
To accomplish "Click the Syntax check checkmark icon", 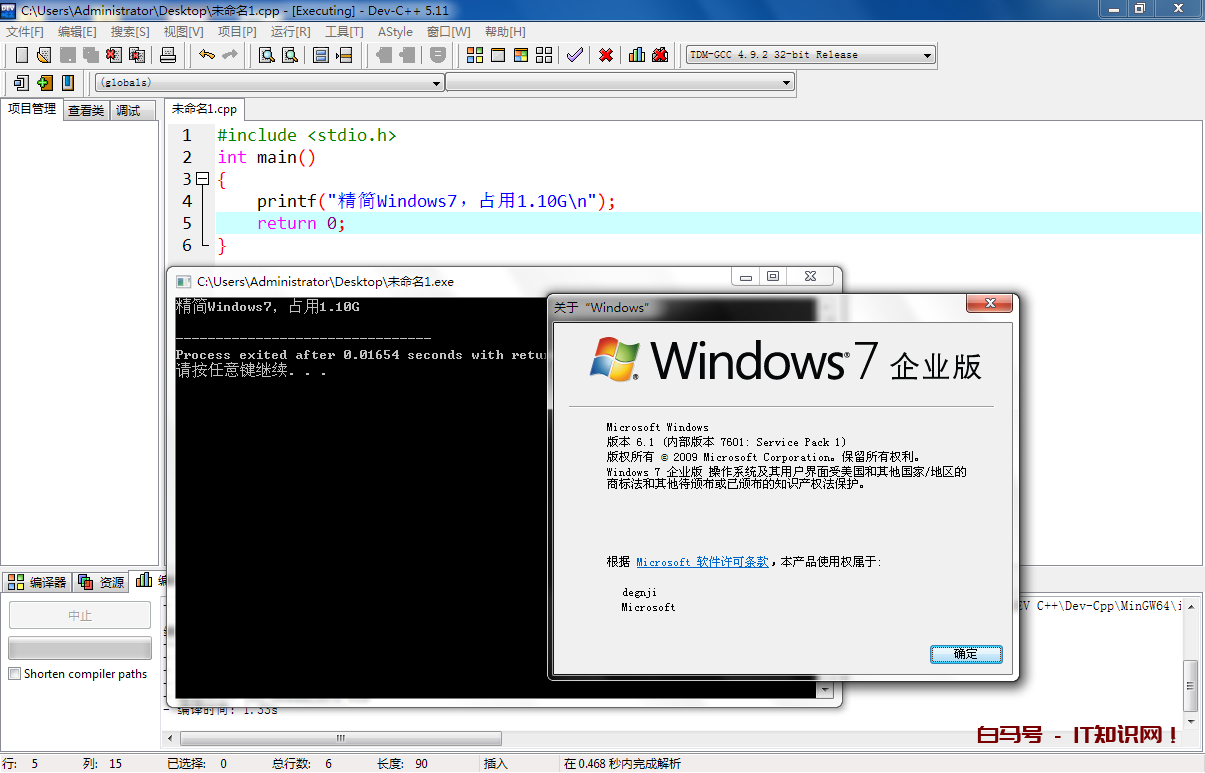I will click(x=574, y=55).
